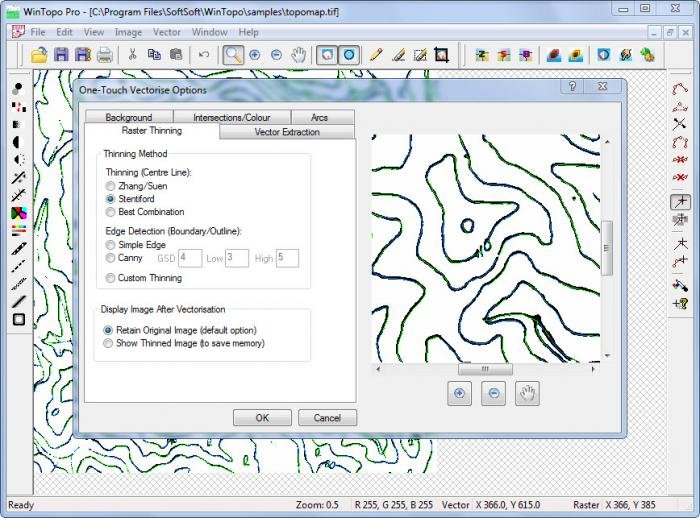The height and width of the screenshot is (518, 700).
Task: Click the shield icon in toolbar
Action: click(x=604, y=55)
